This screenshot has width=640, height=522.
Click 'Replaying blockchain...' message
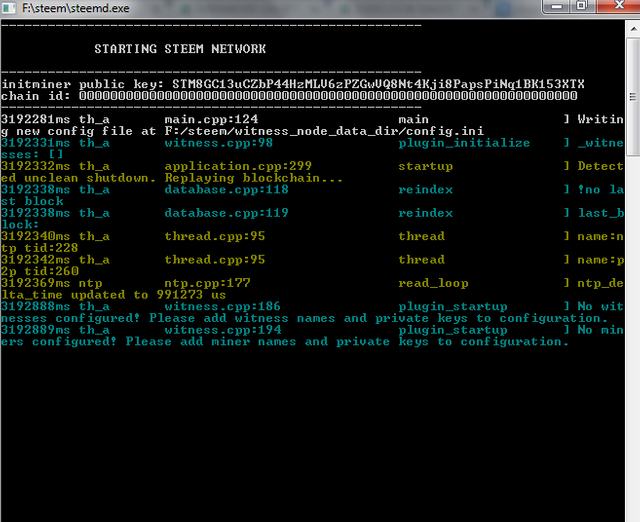click(x=253, y=178)
